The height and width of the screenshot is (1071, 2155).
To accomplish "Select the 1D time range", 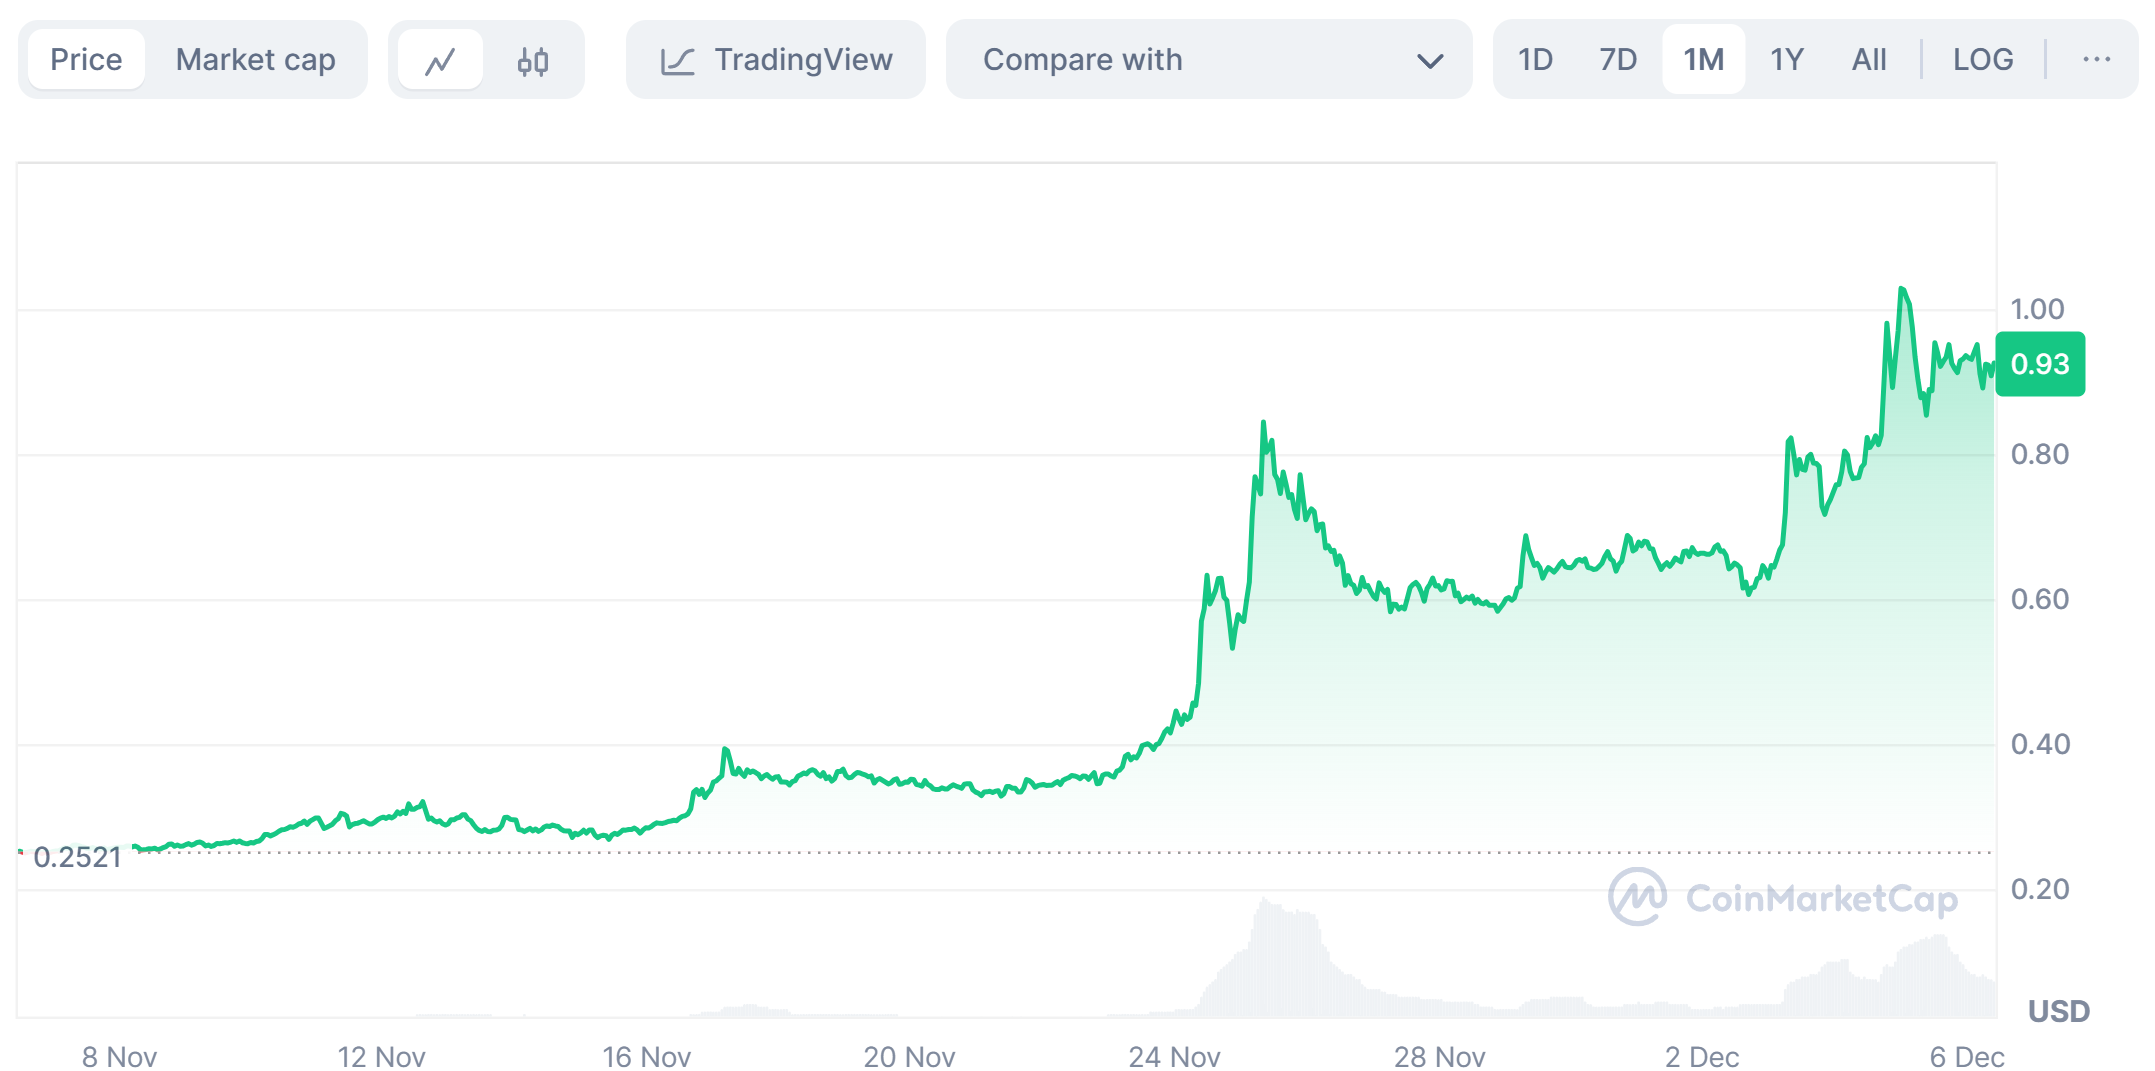I will click(x=1535, y=60).
